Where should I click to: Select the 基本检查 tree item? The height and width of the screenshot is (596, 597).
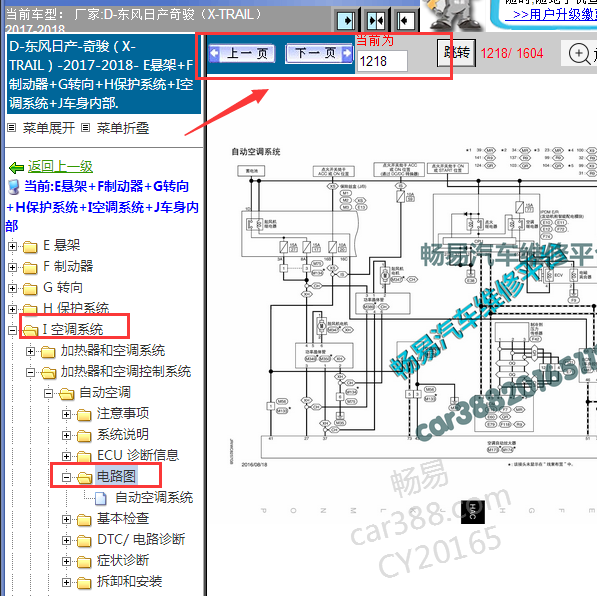coord(123,518)
